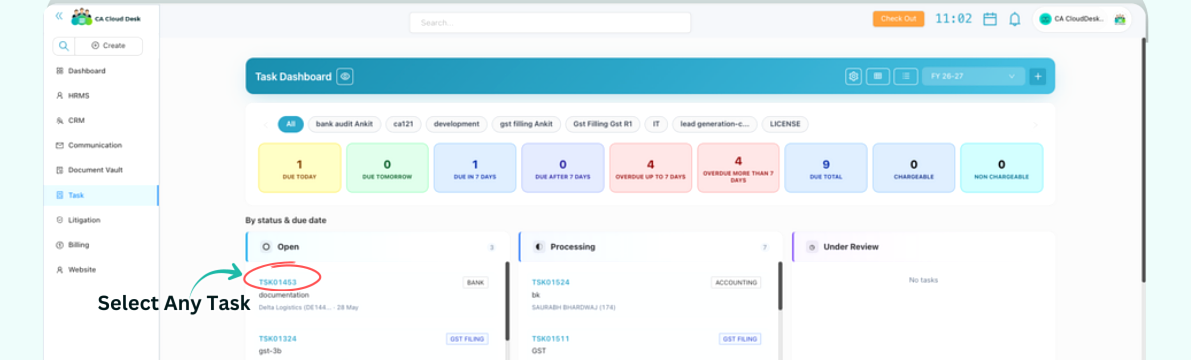Open the Due In 7 Days card
This screenshot has height=360, width=1191.
(475, 168)
